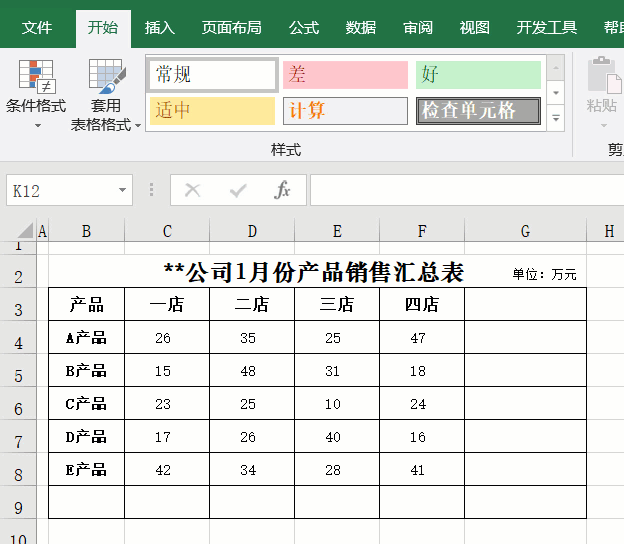
Task: Click the formula bar options dots handle
Action: point(151,190)
